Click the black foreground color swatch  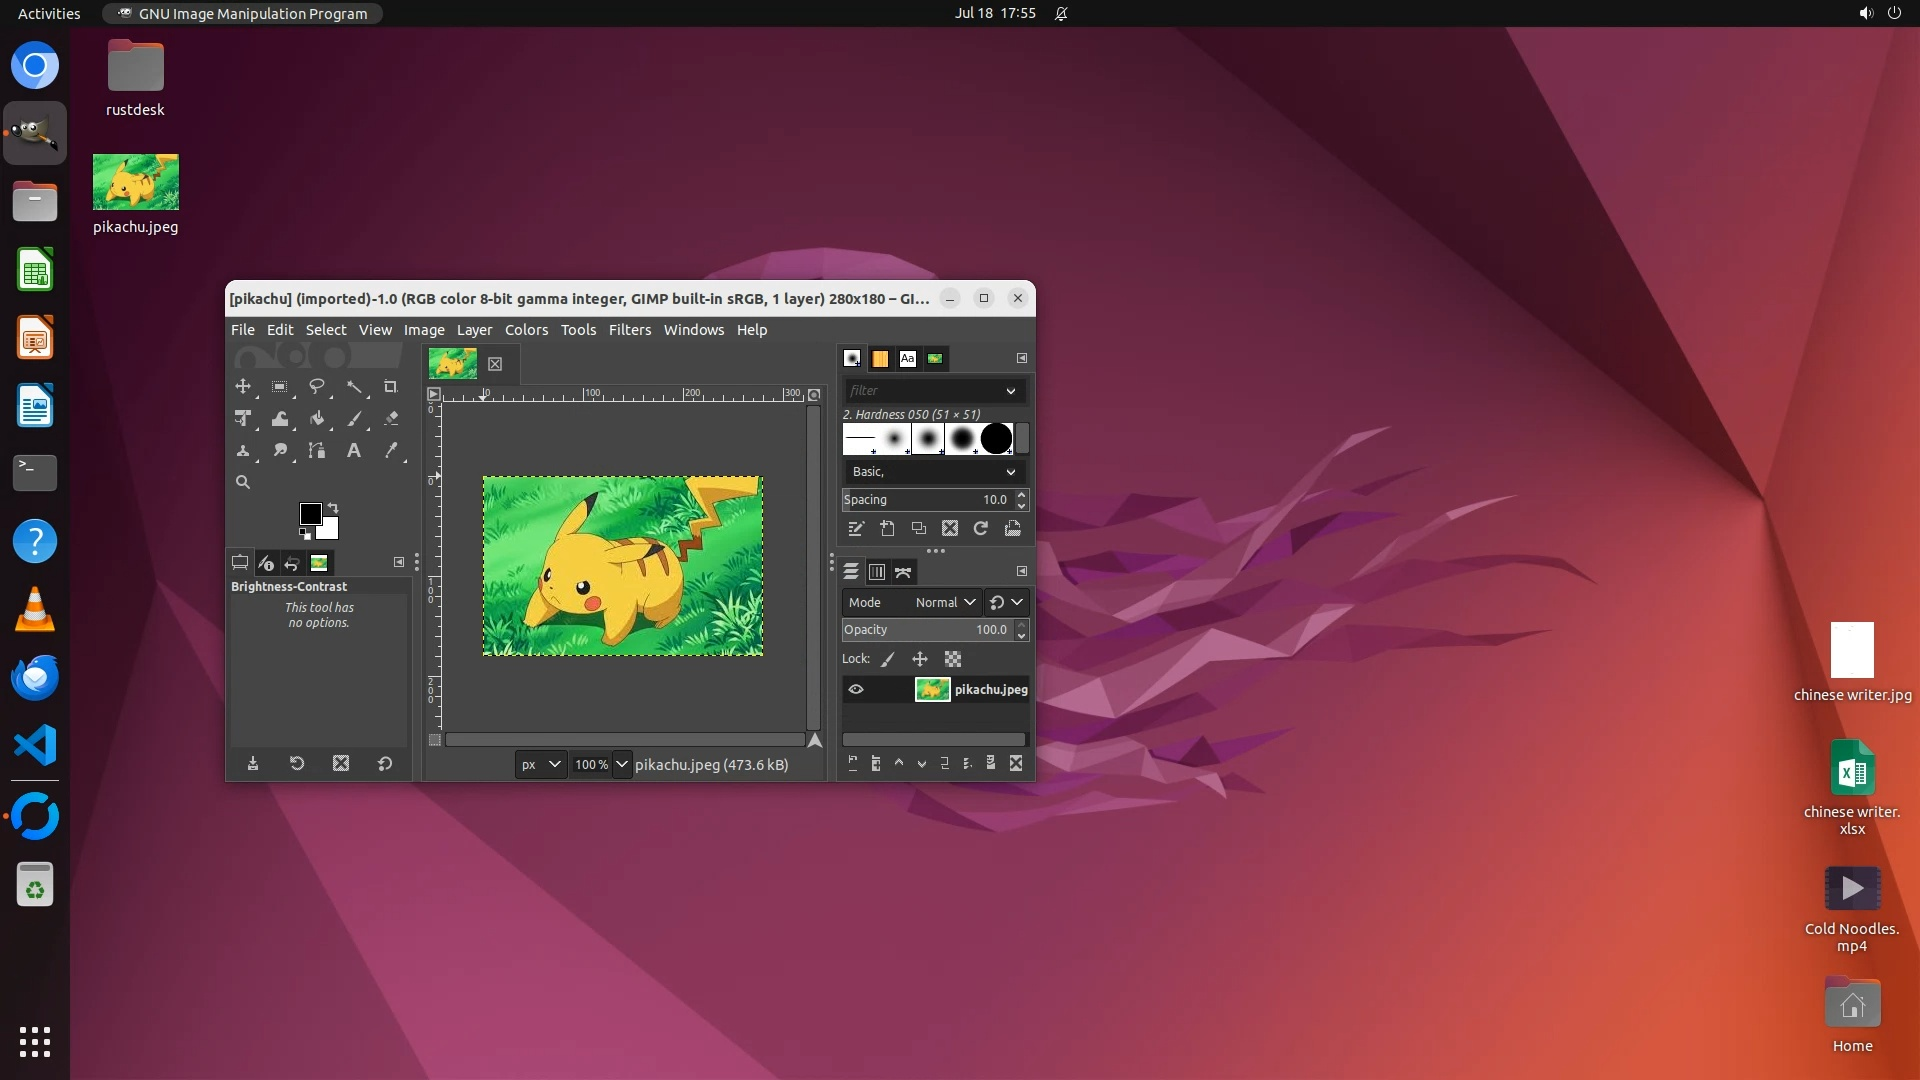310,514
